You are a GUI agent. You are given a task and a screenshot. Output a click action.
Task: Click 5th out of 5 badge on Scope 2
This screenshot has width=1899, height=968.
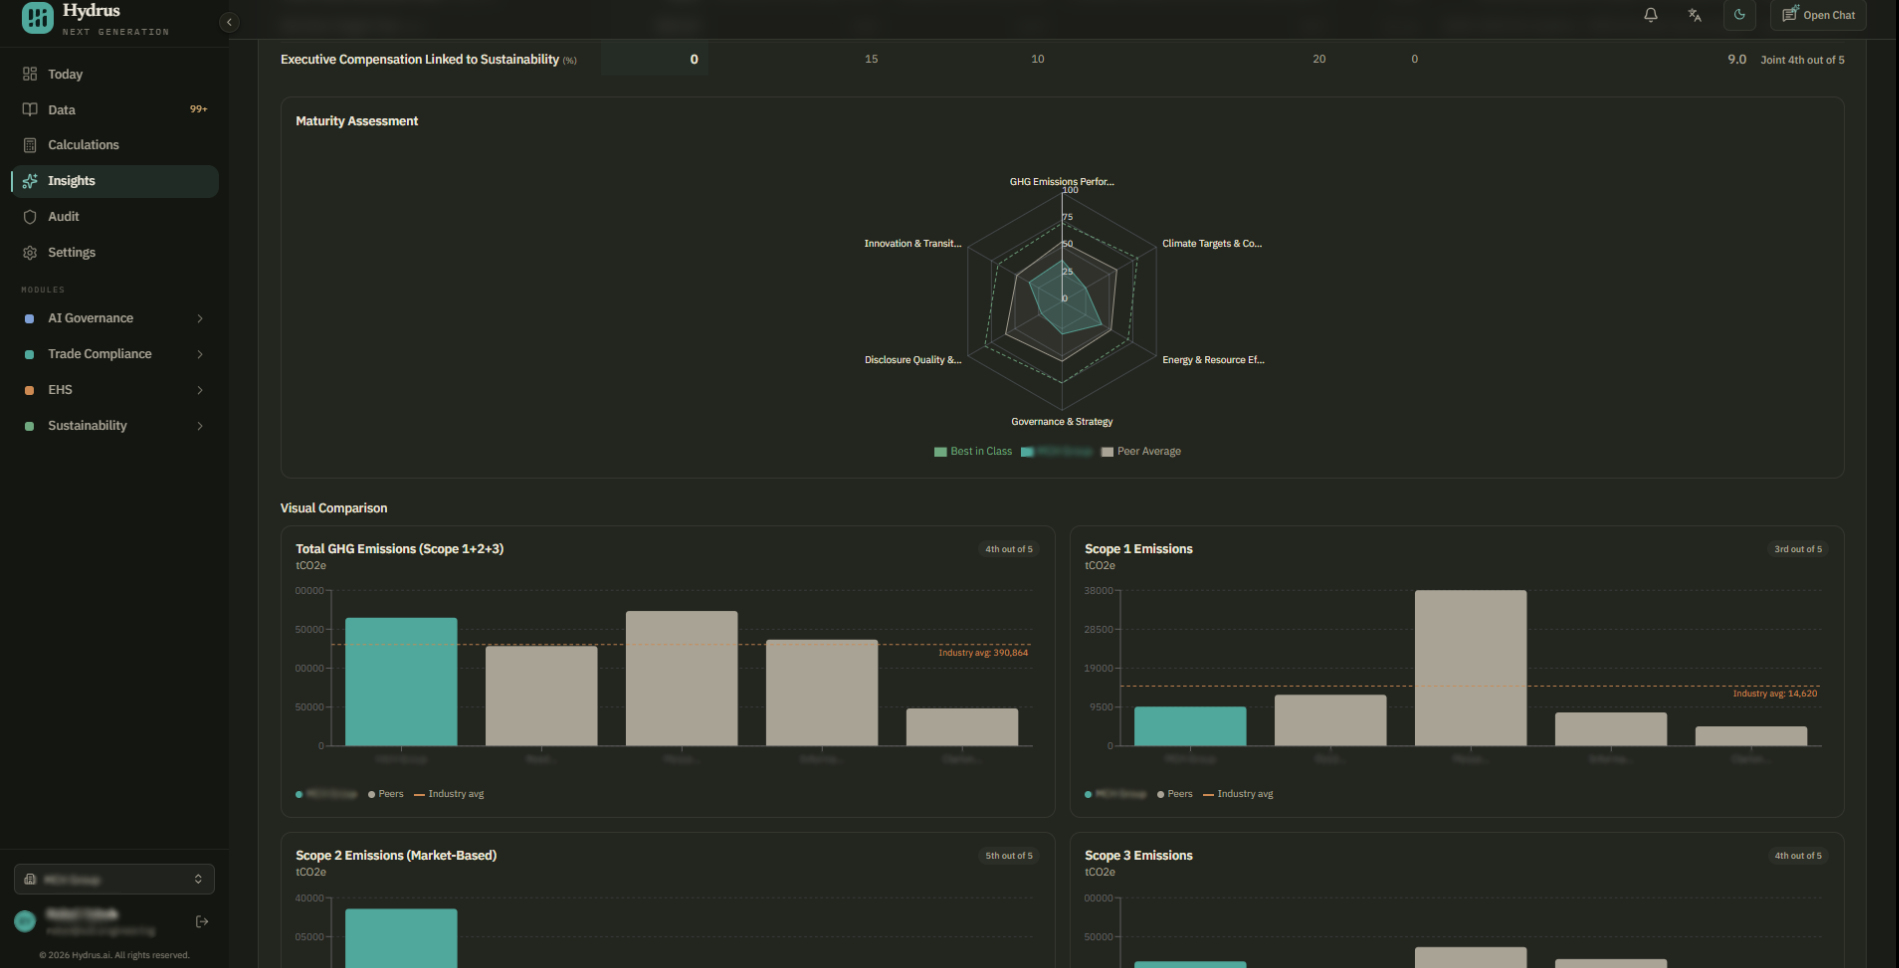[1008, 856]
